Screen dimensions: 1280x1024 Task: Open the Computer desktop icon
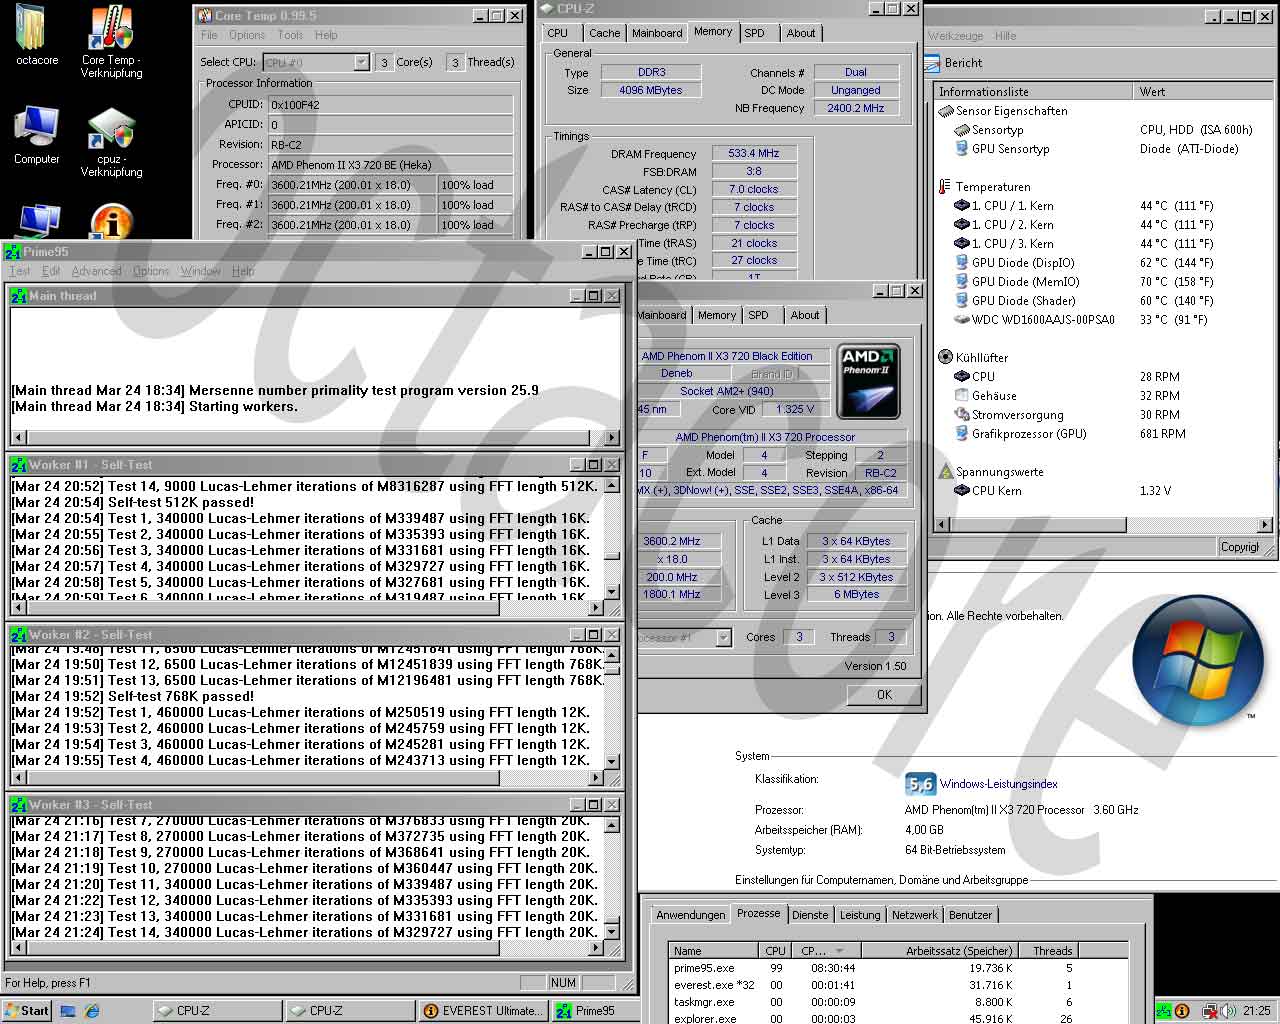click(x=37, y=127)
